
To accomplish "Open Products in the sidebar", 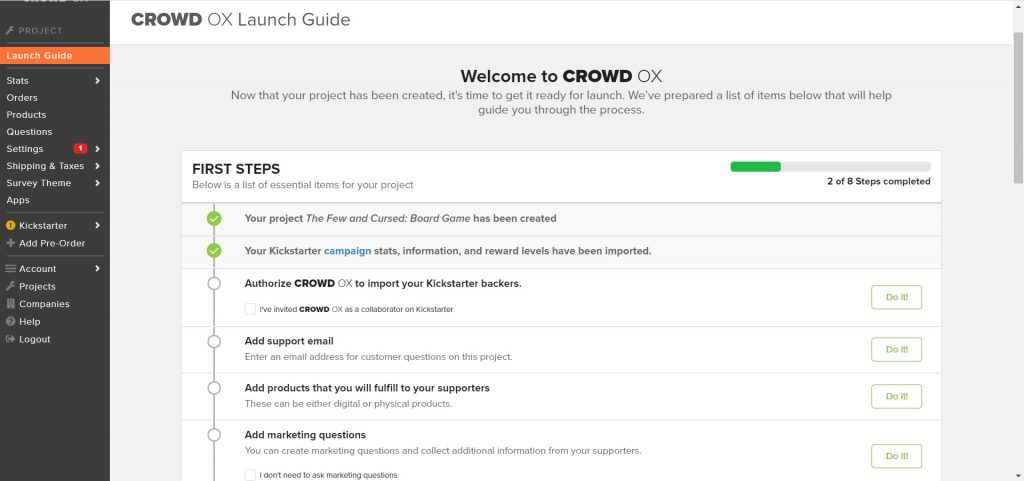I will [x=26, y=115].
